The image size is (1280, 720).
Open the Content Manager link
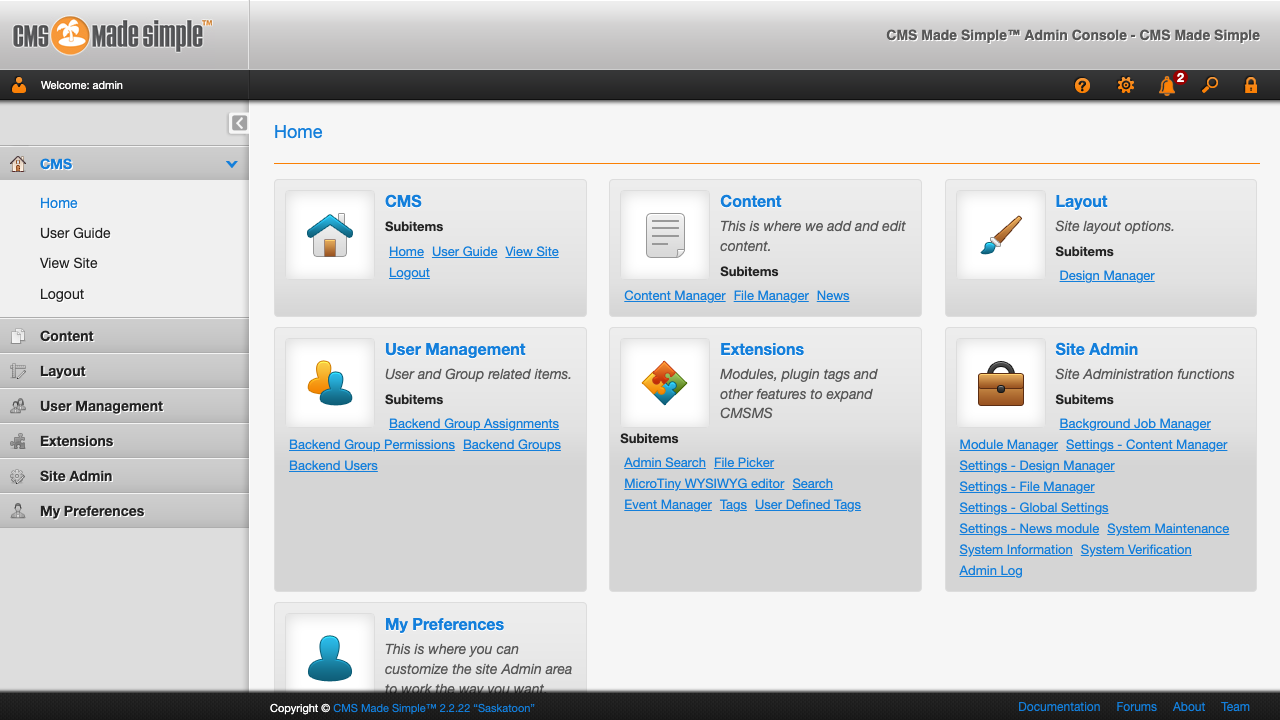(x=675, y=296)
